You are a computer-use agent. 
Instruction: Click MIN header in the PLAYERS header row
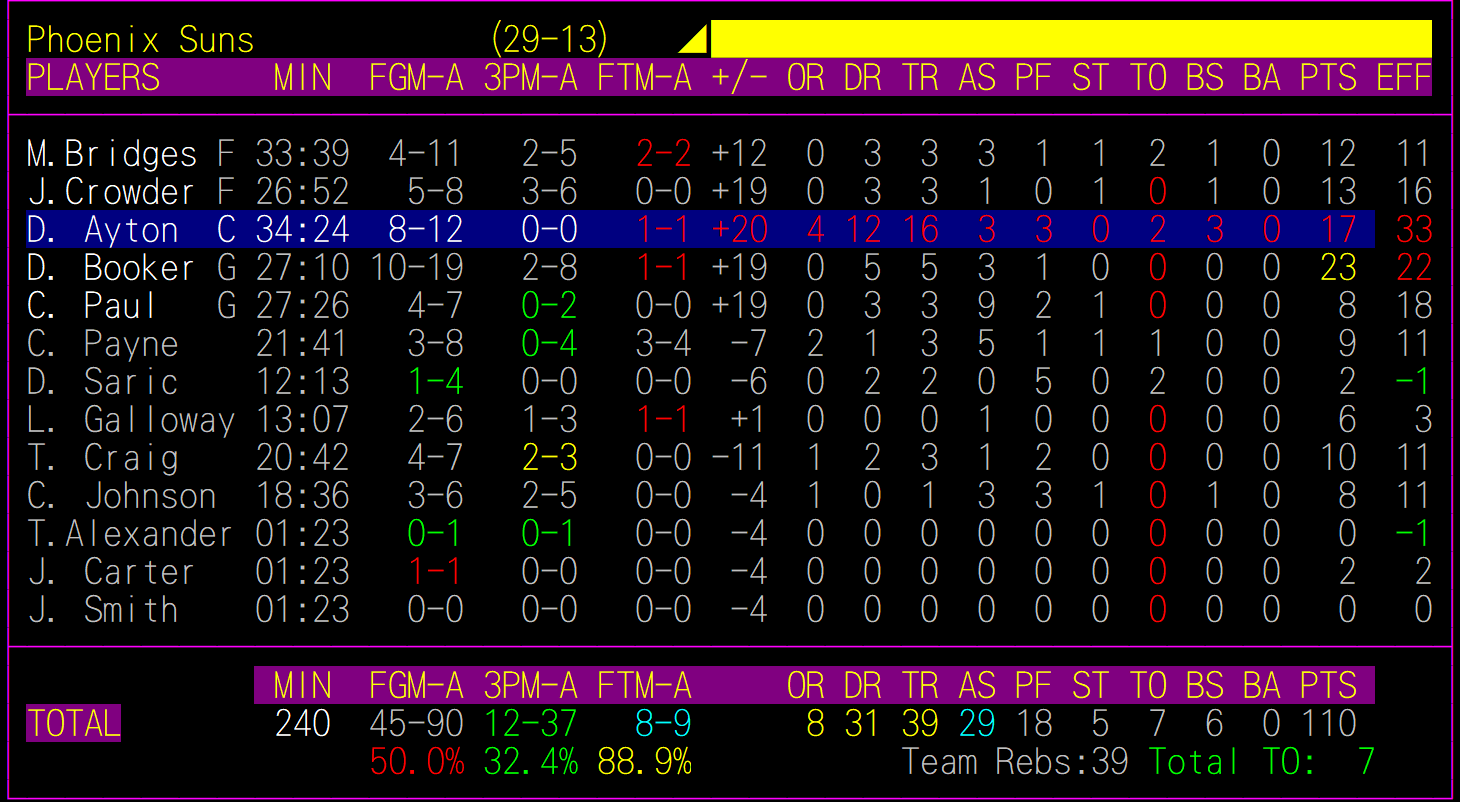click(303, 78)
